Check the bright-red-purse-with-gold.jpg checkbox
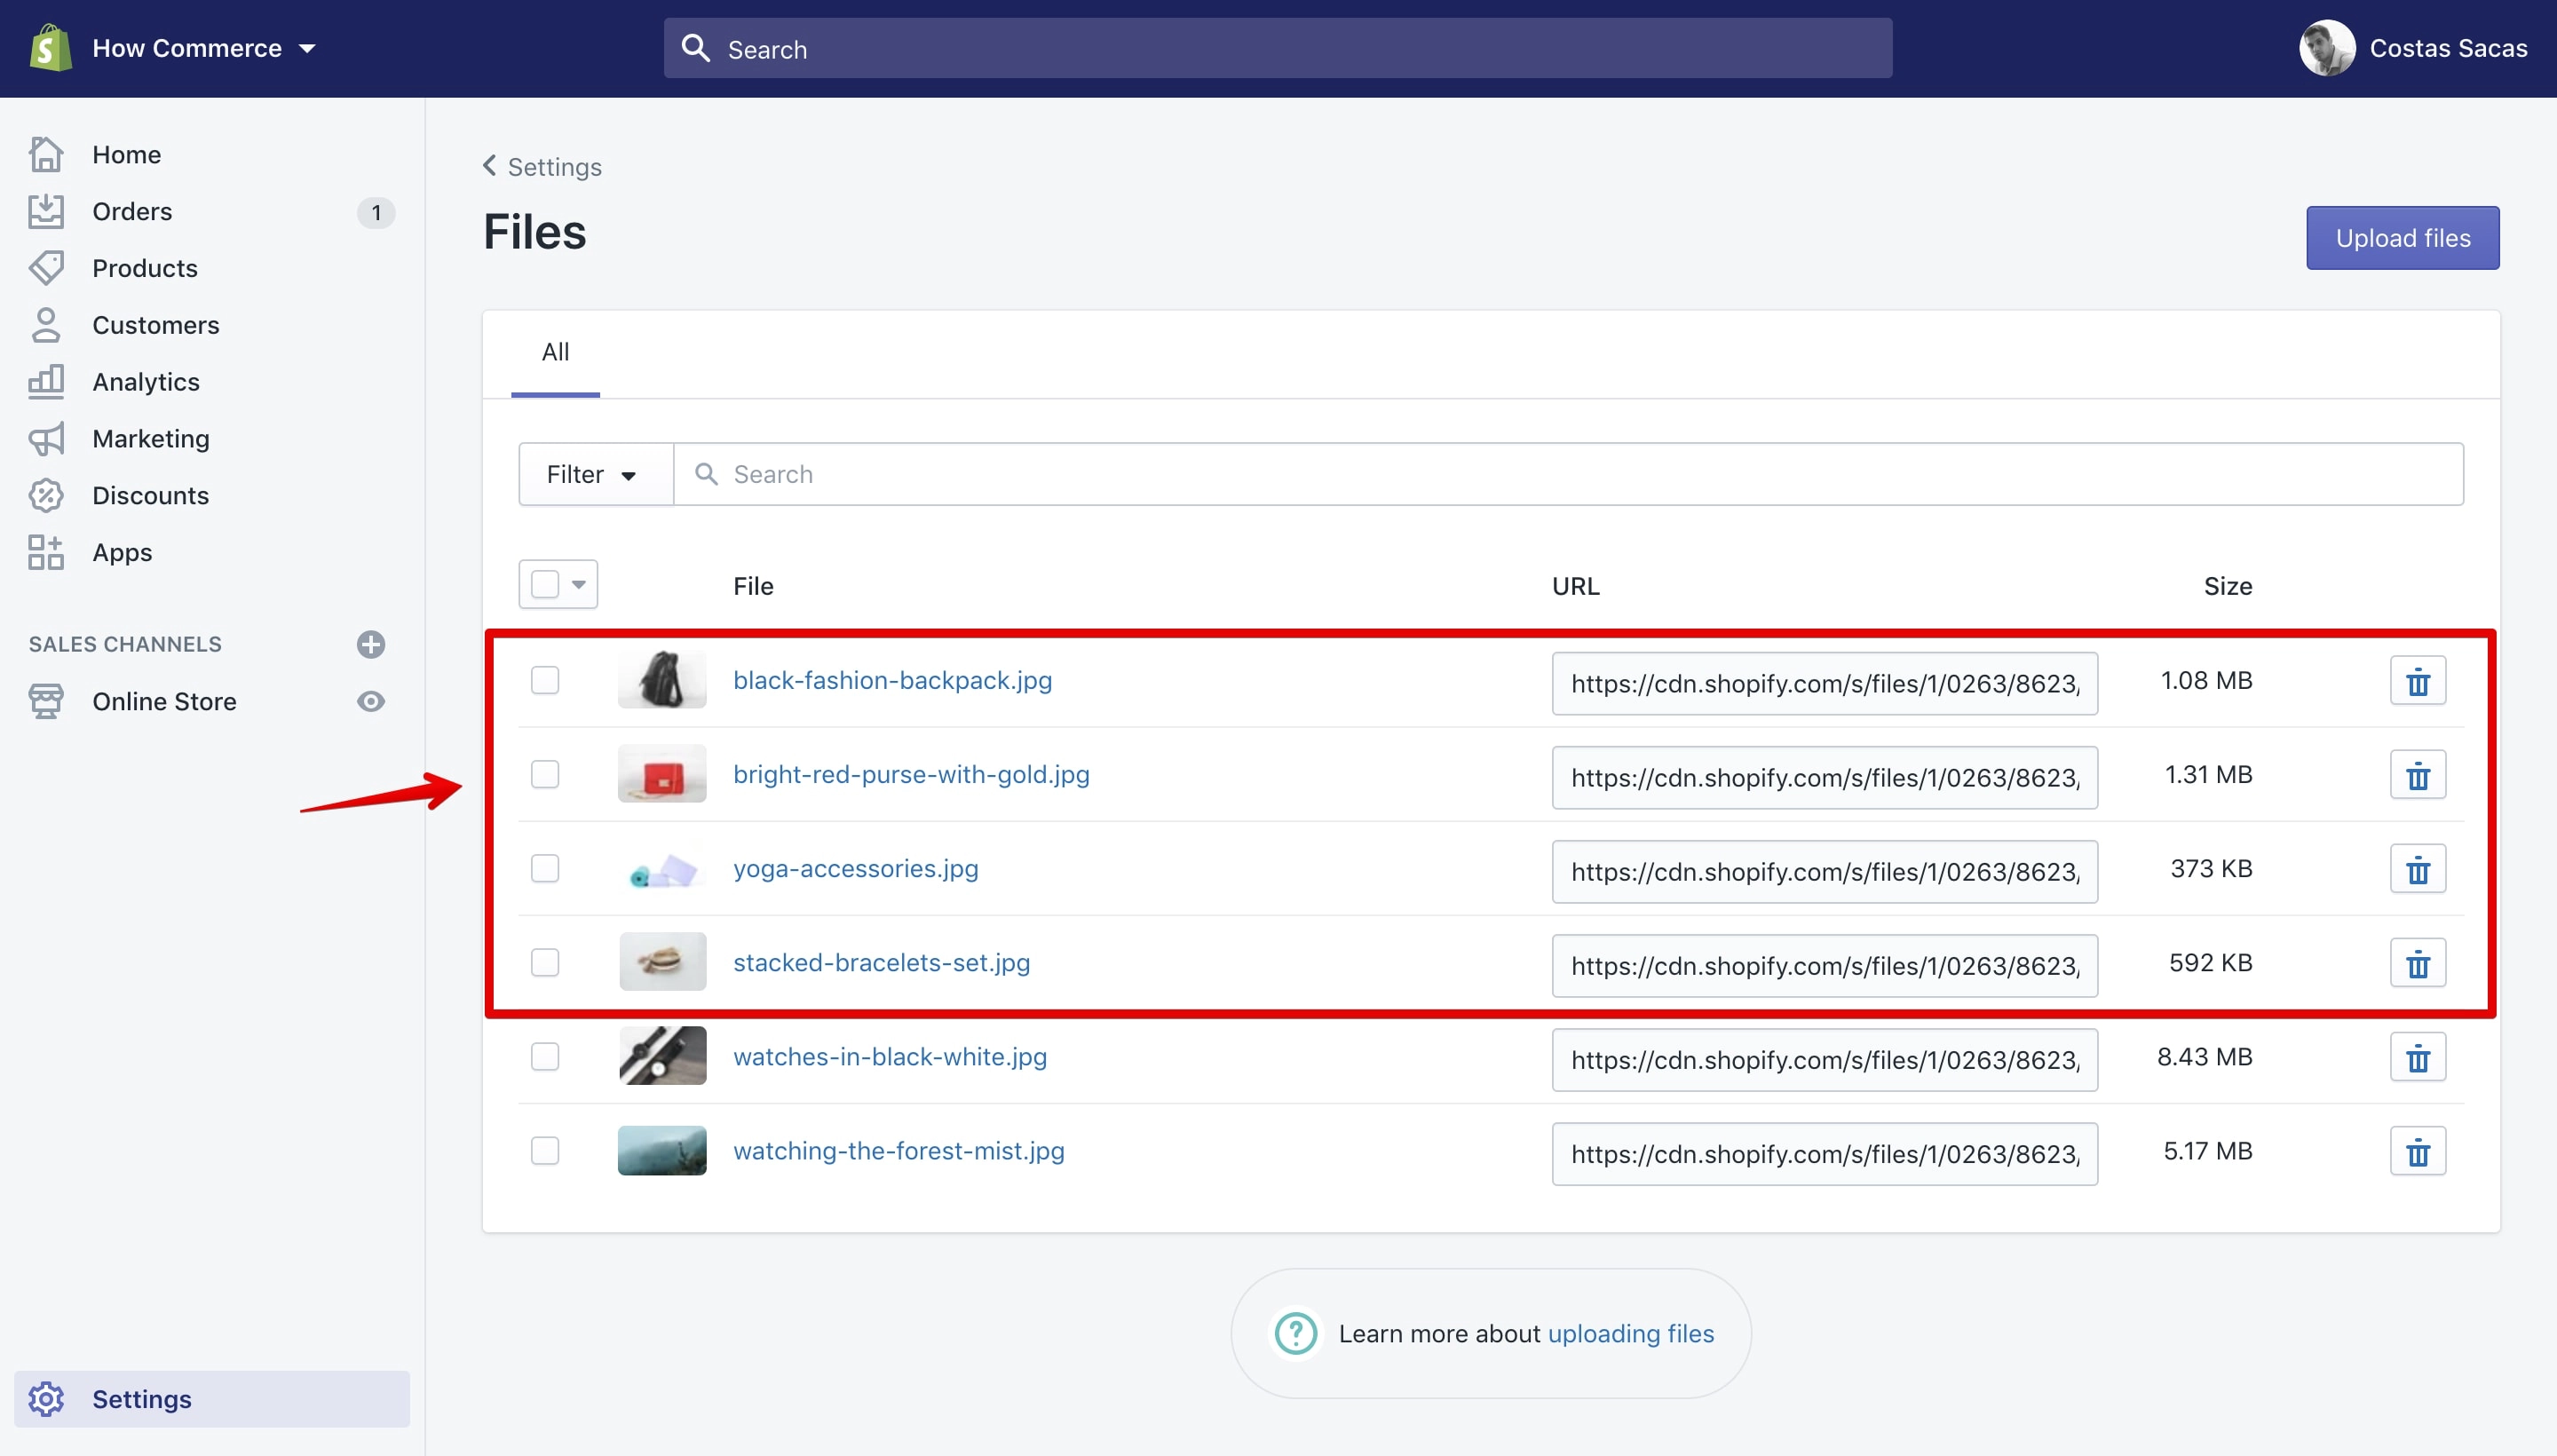2557x1456 pixels. coord(545,774)
